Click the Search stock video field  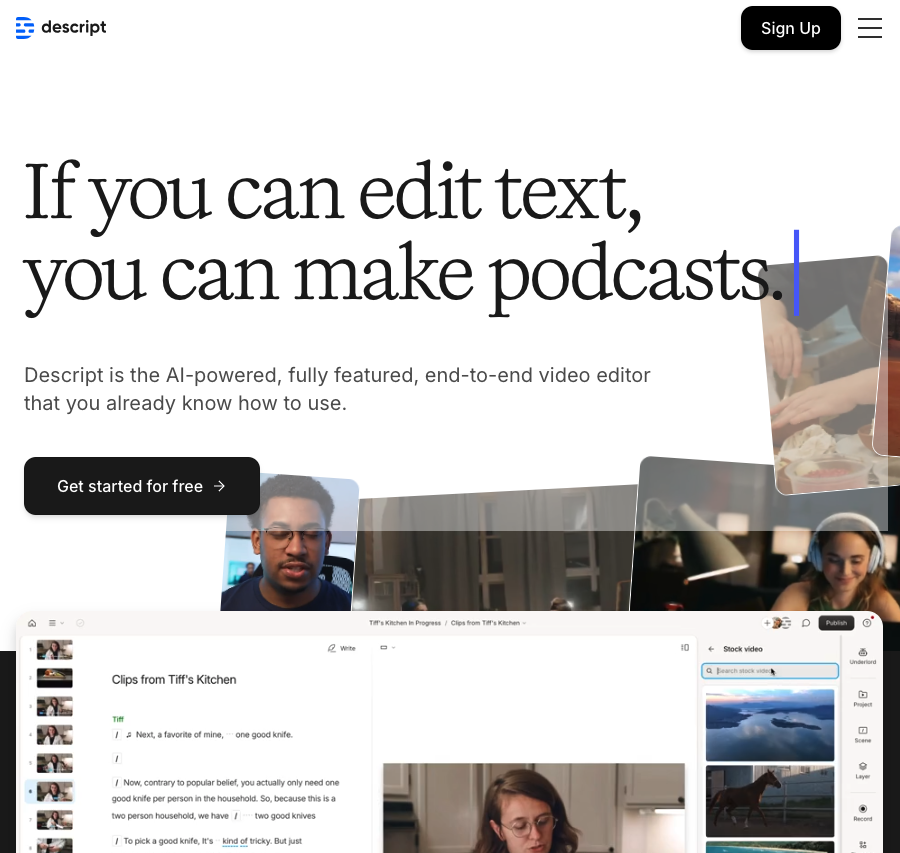tap(770, 670)
